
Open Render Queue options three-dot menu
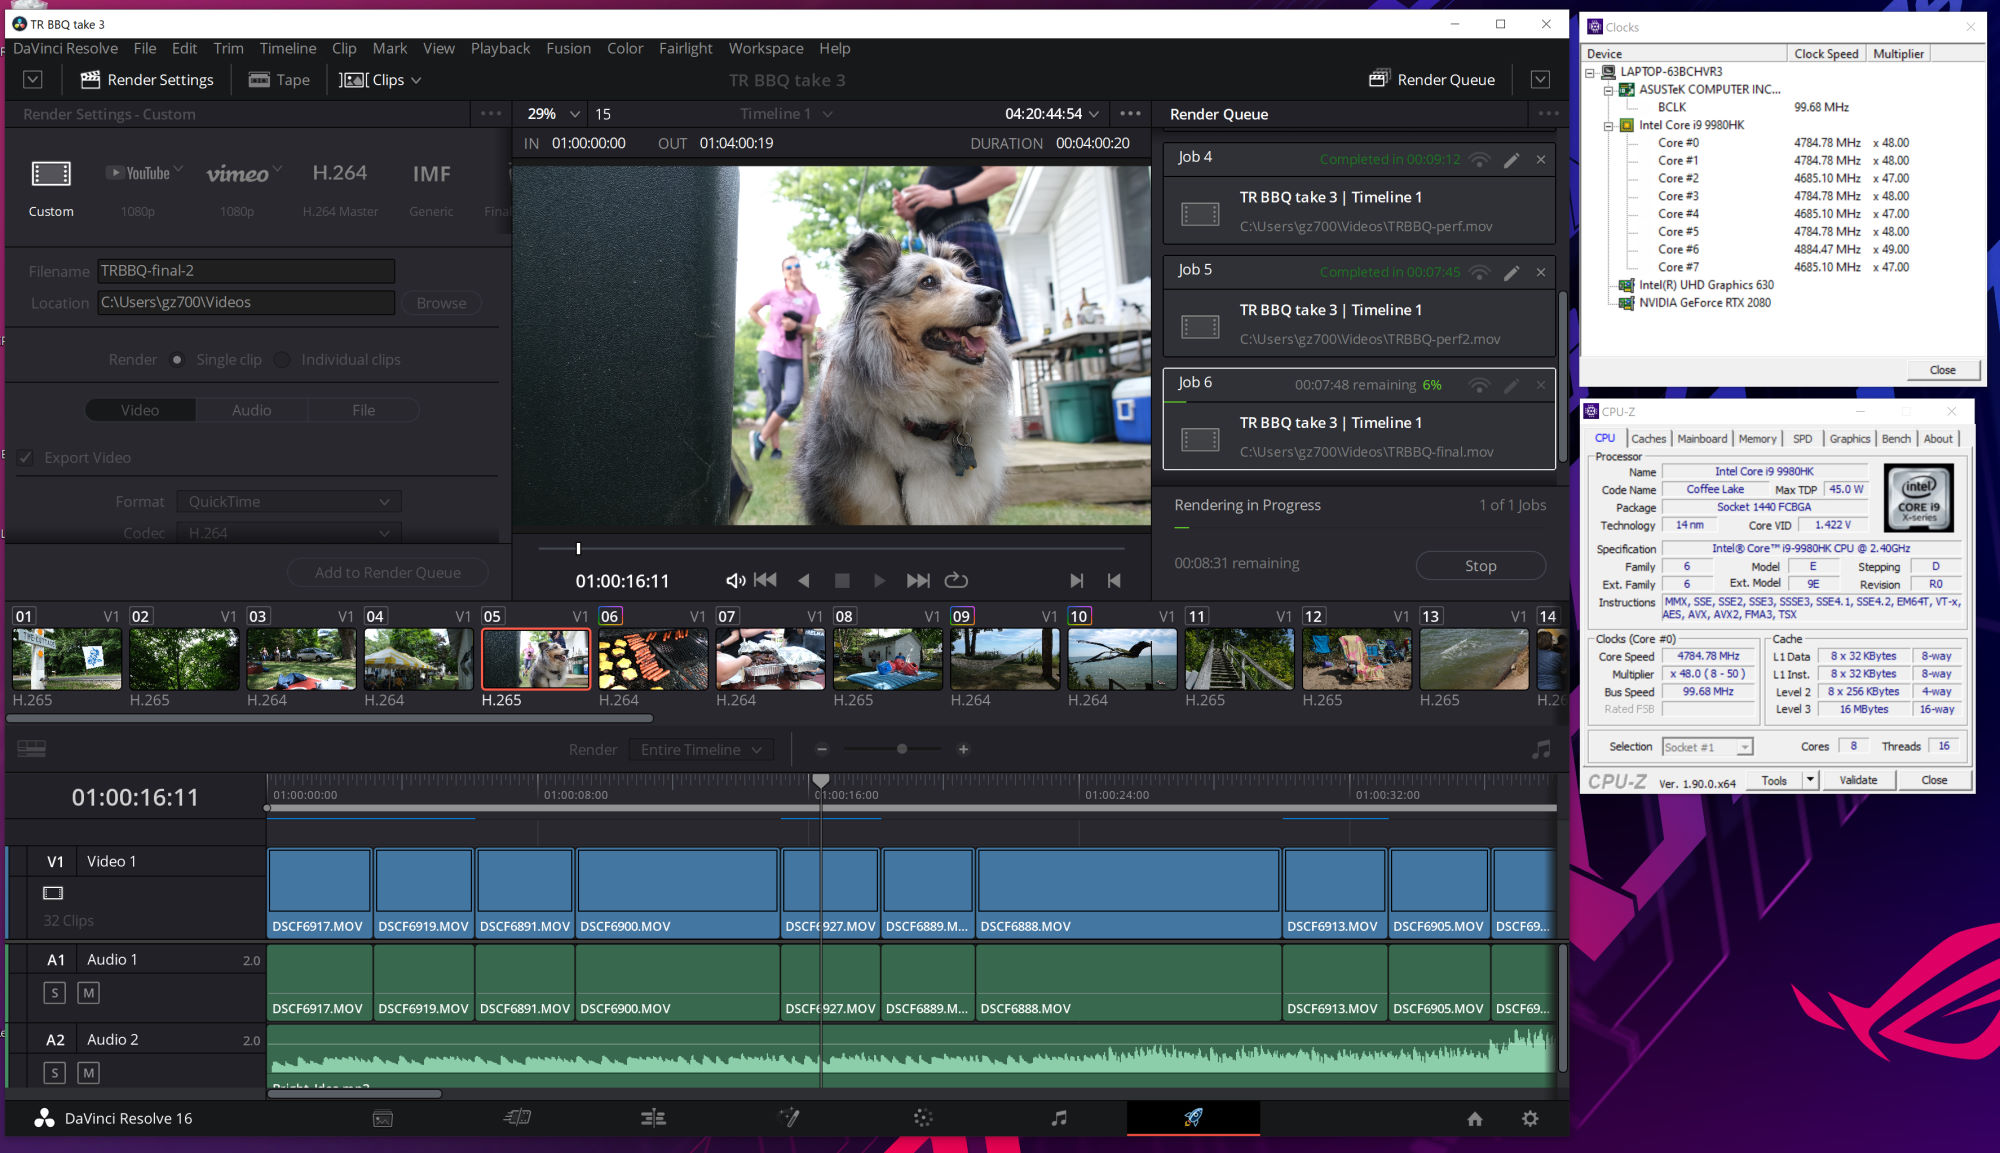coord(1548,114)
